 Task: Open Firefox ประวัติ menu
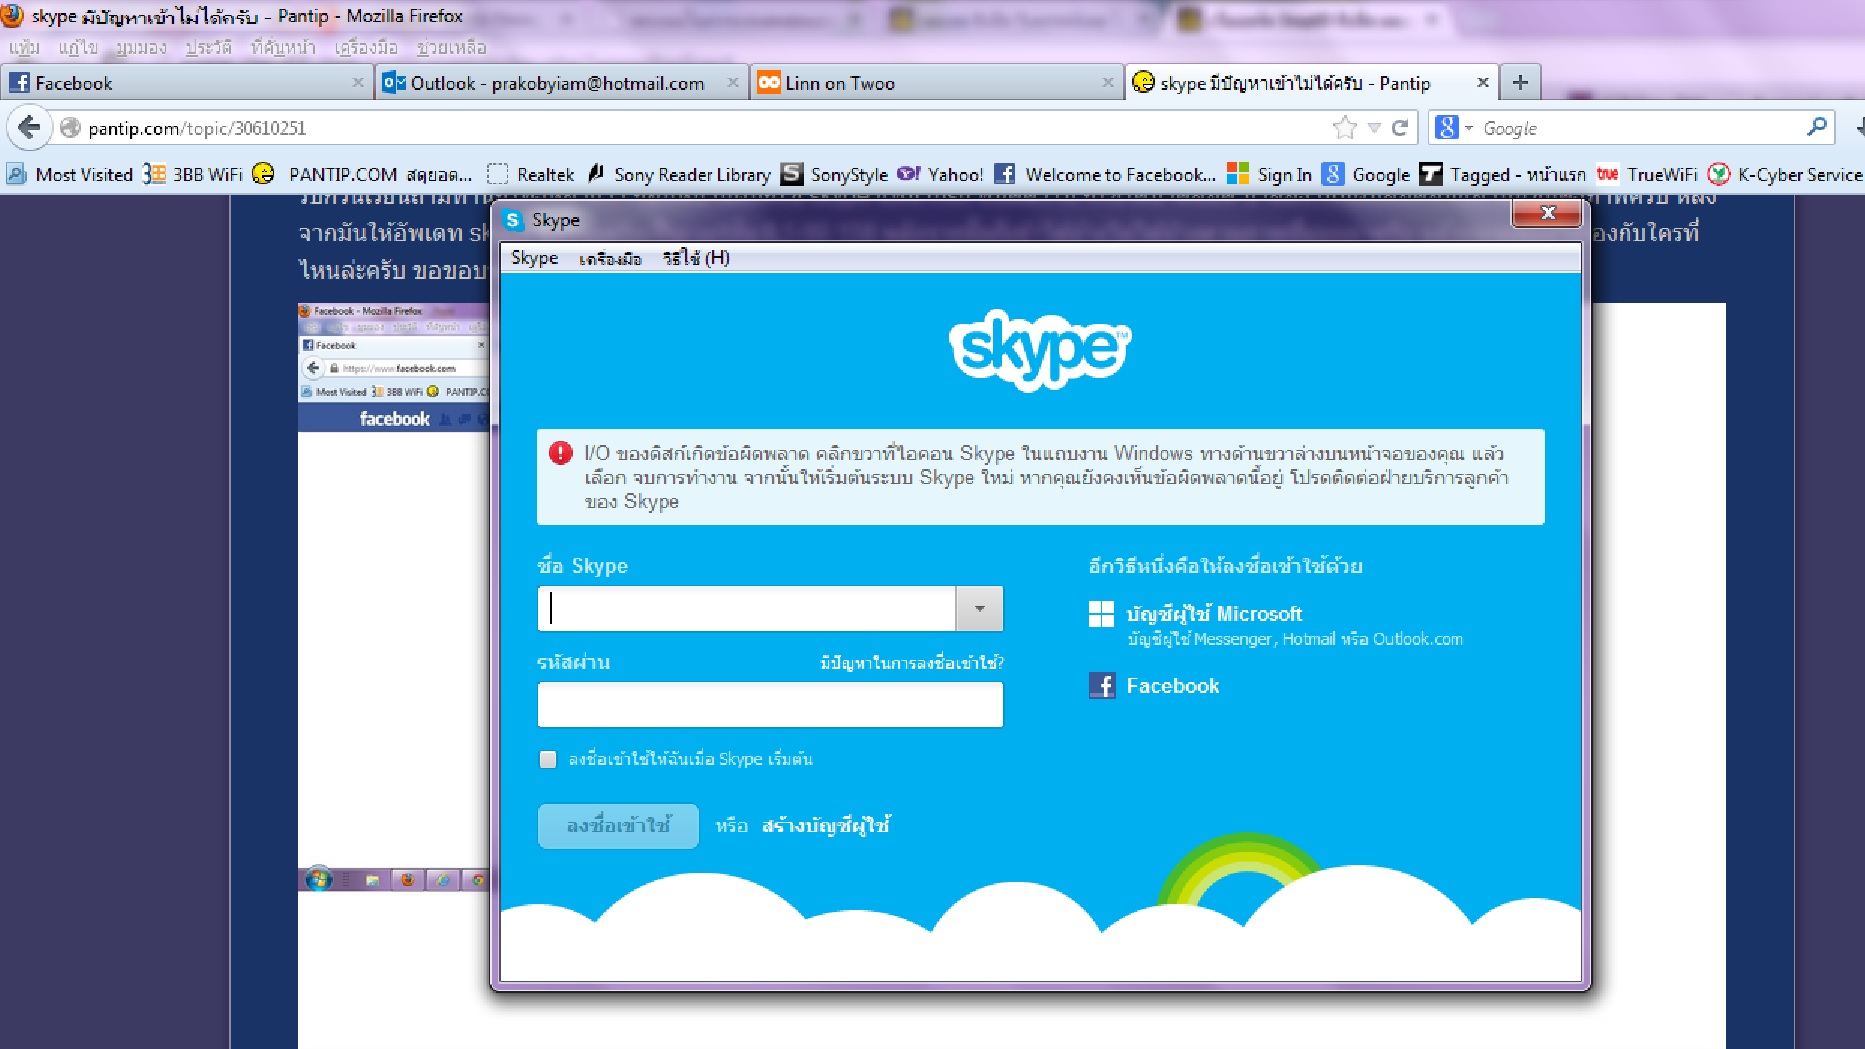point(209,47)
